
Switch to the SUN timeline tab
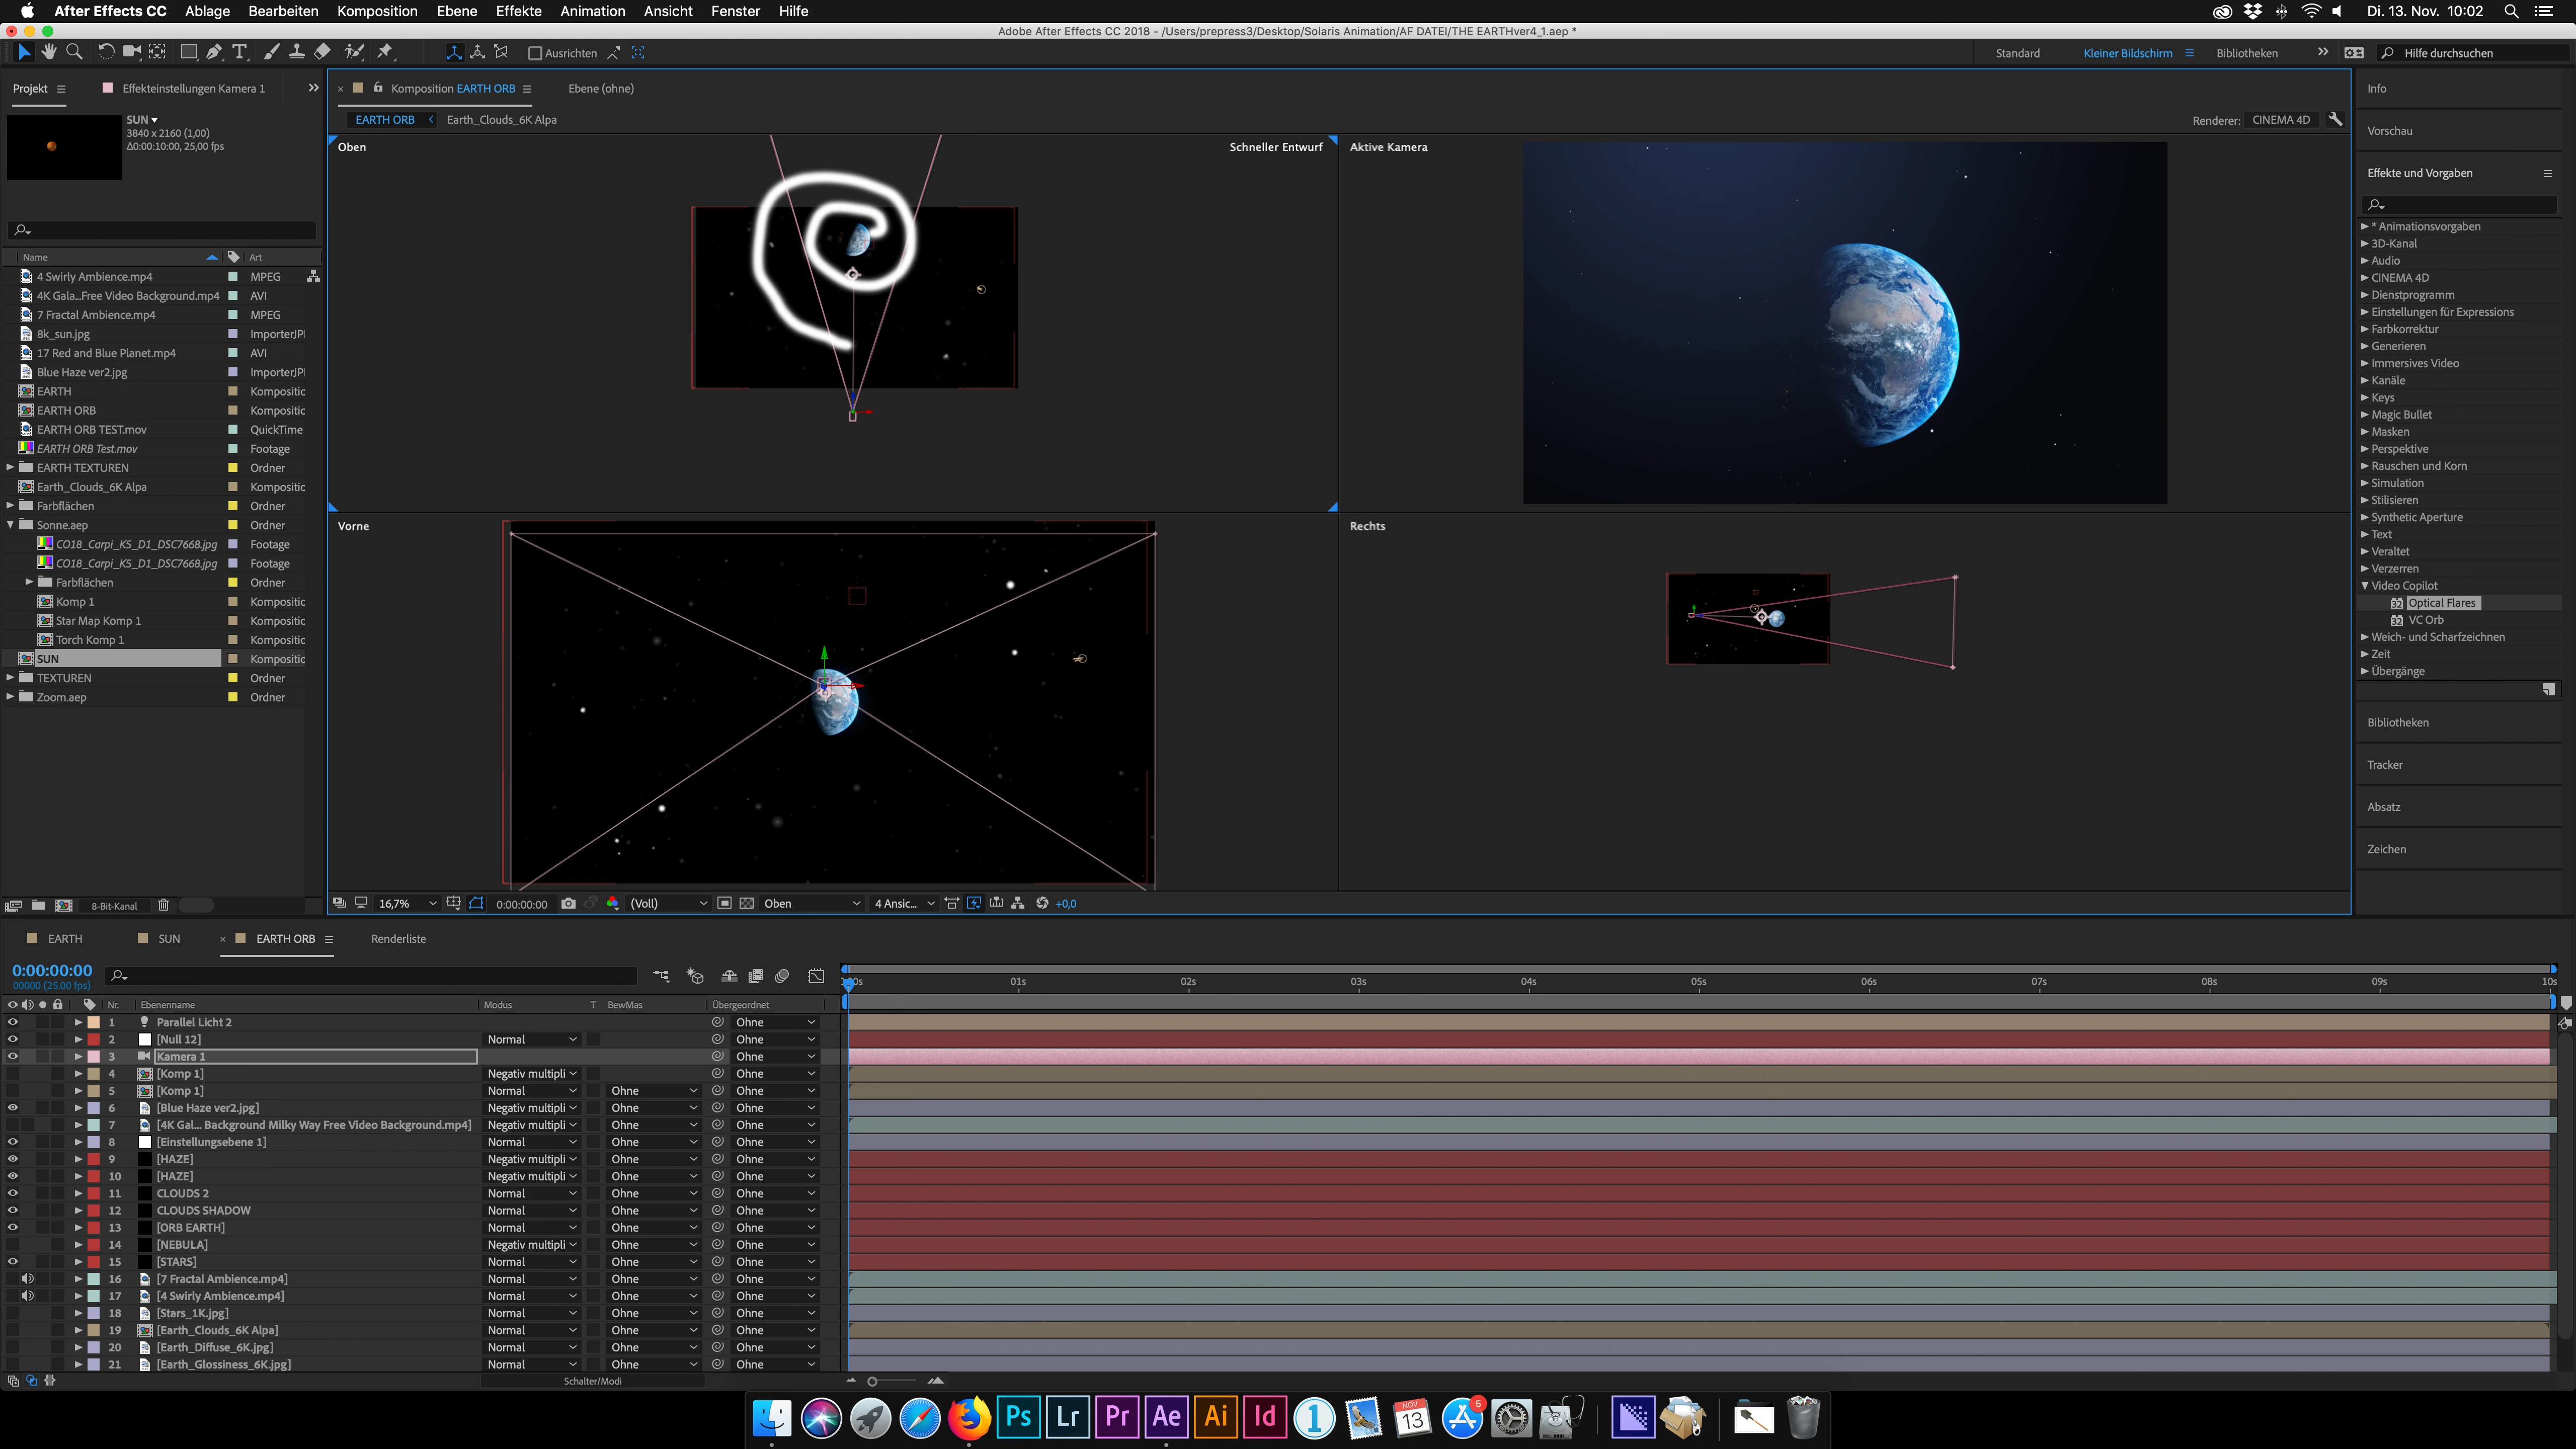tap(169, 938)
